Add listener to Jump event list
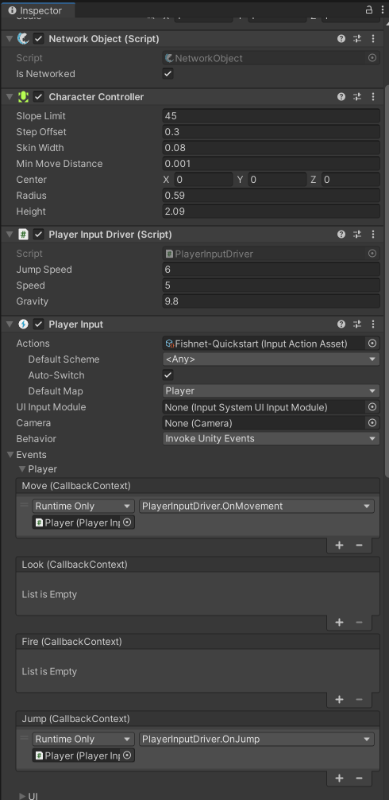The height and width of the screenshot is (800, 389). coord(339,778)
